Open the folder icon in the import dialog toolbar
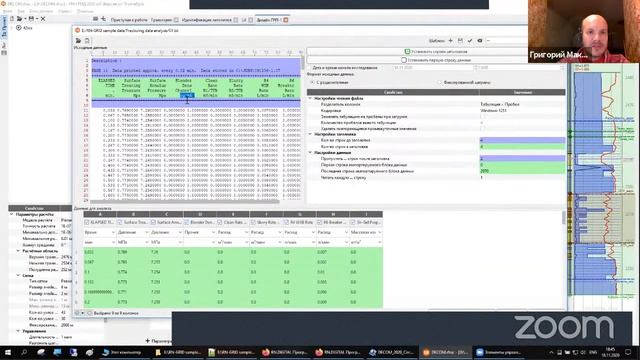Viewport: 640px width, 360px height. (78, 40)
